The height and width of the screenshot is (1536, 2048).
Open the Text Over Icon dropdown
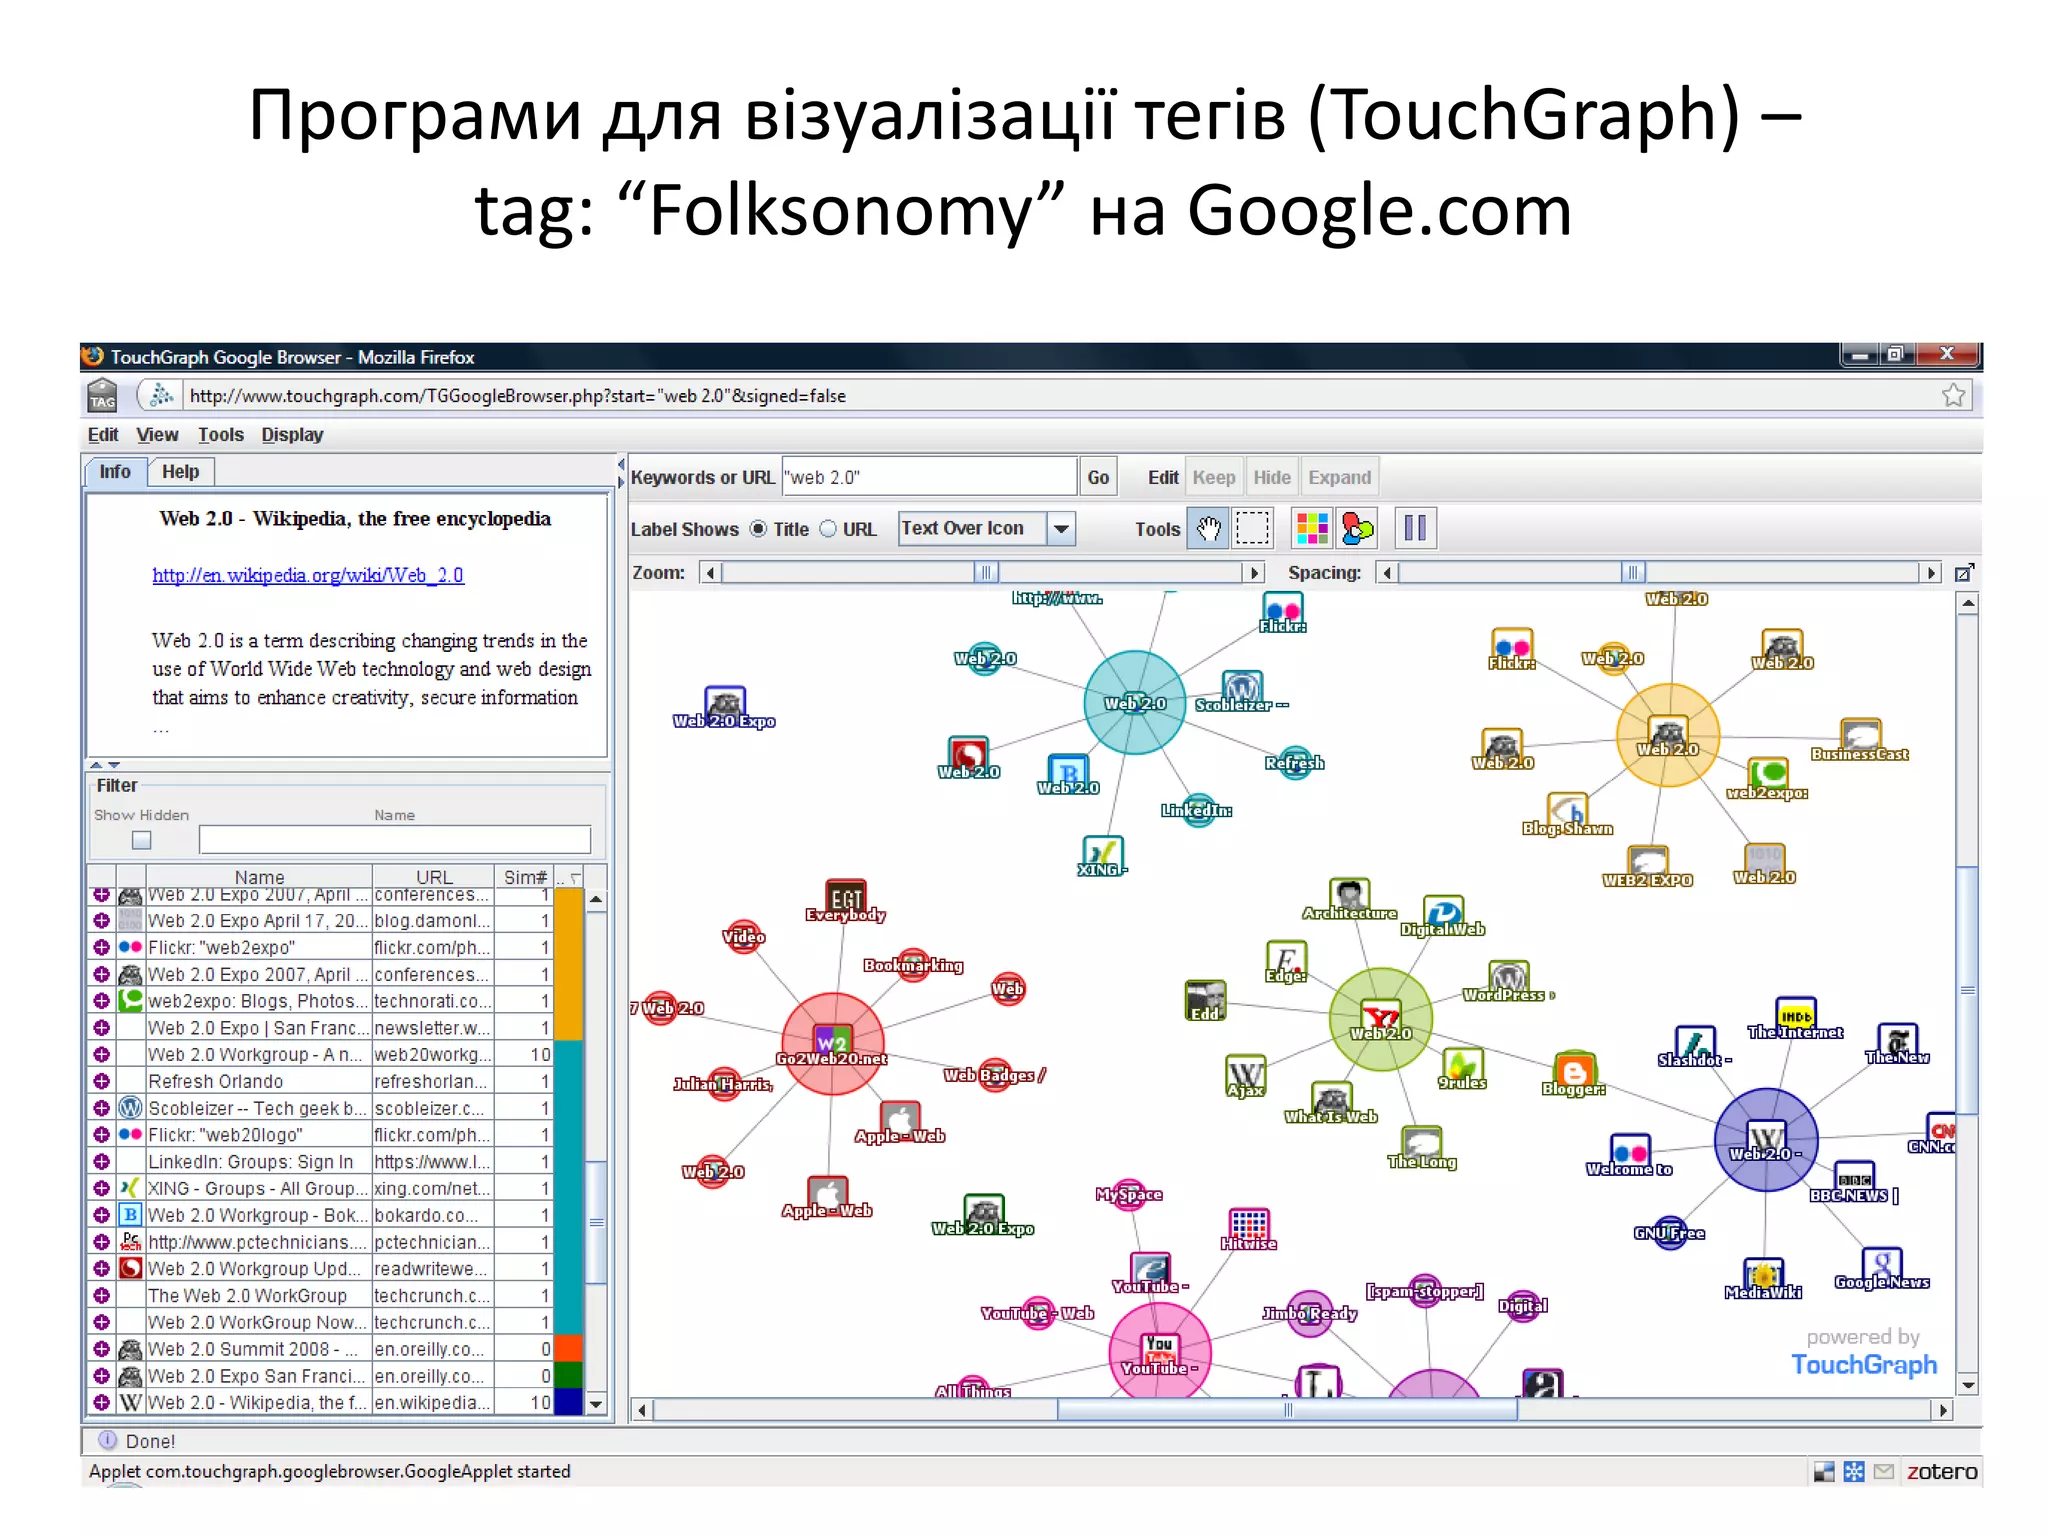coord(1061,528)
